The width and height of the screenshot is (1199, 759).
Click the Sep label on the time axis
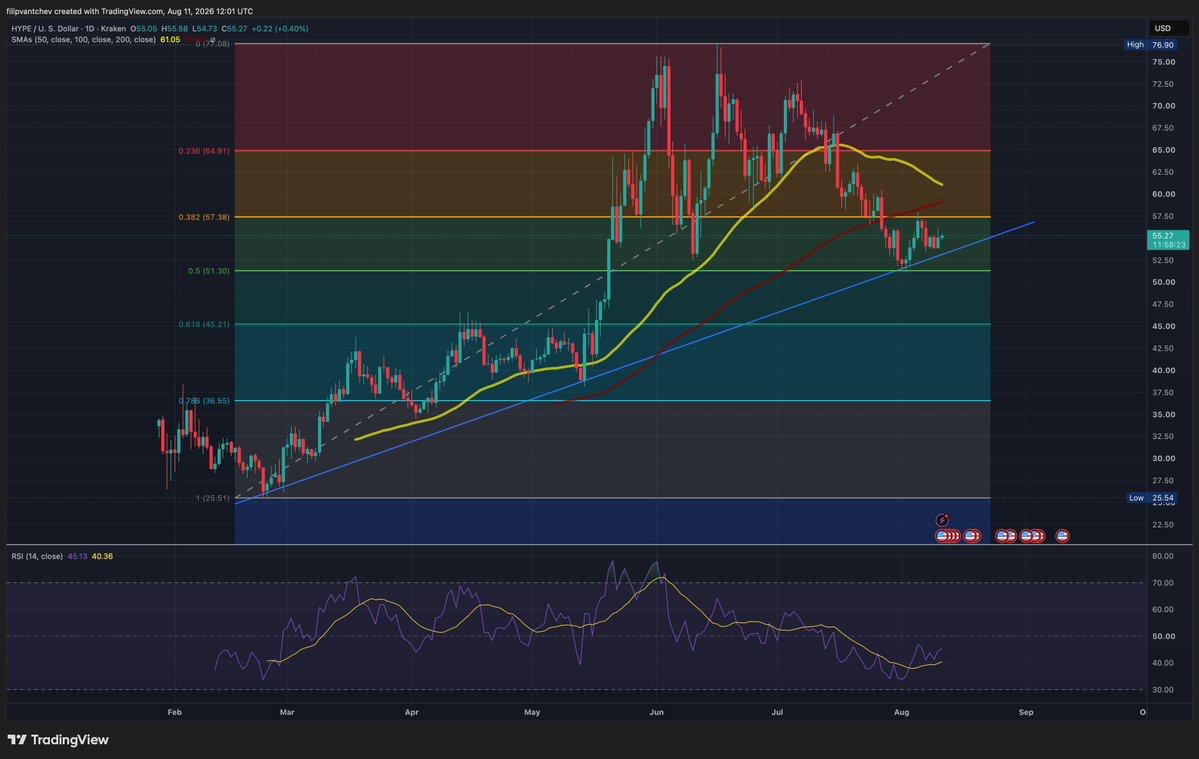pyautogui.click(x=1026, y=712)
